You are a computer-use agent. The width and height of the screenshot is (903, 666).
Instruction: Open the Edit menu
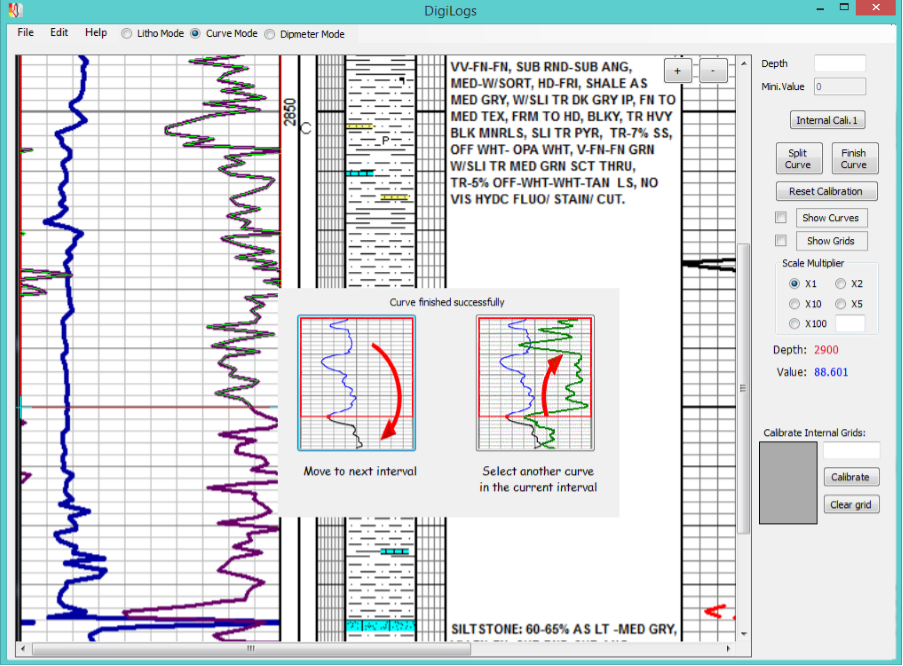point(59,33)
